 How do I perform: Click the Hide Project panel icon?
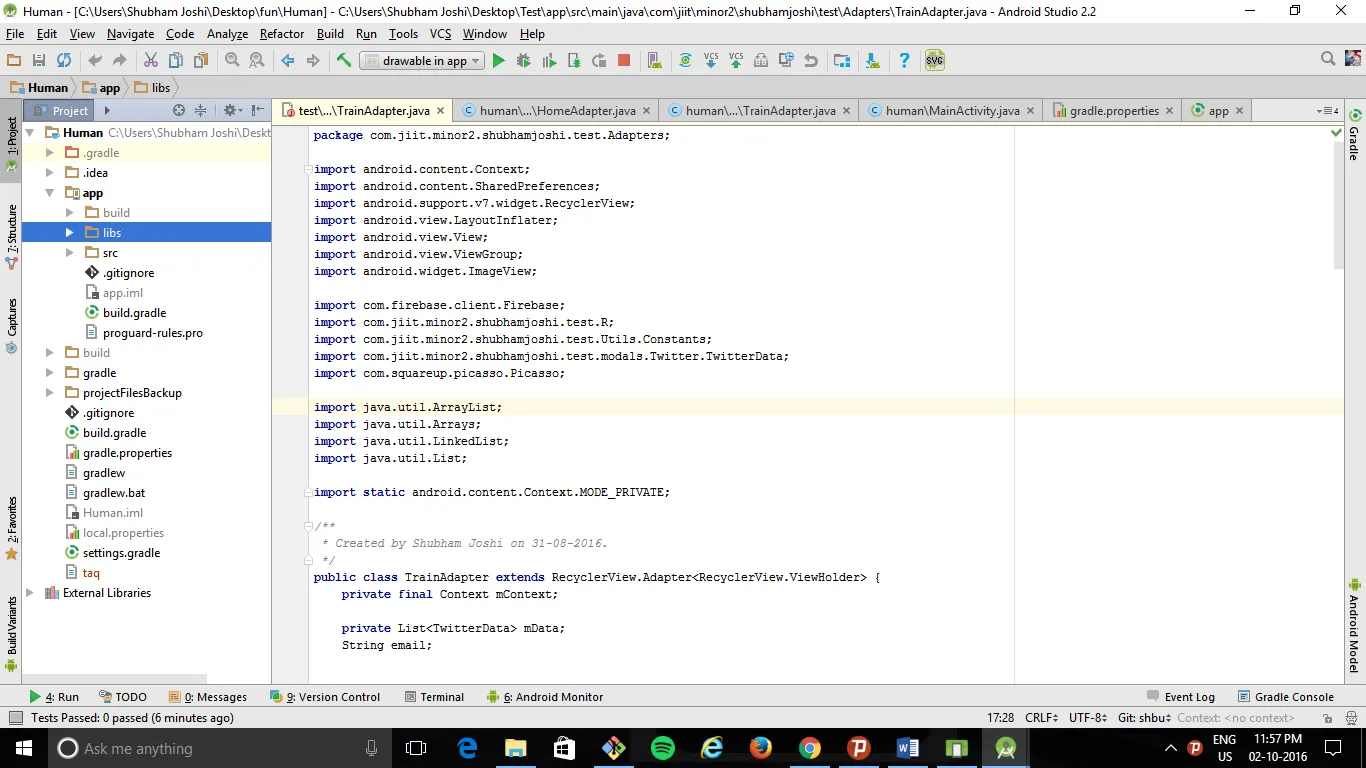(258, 111)
